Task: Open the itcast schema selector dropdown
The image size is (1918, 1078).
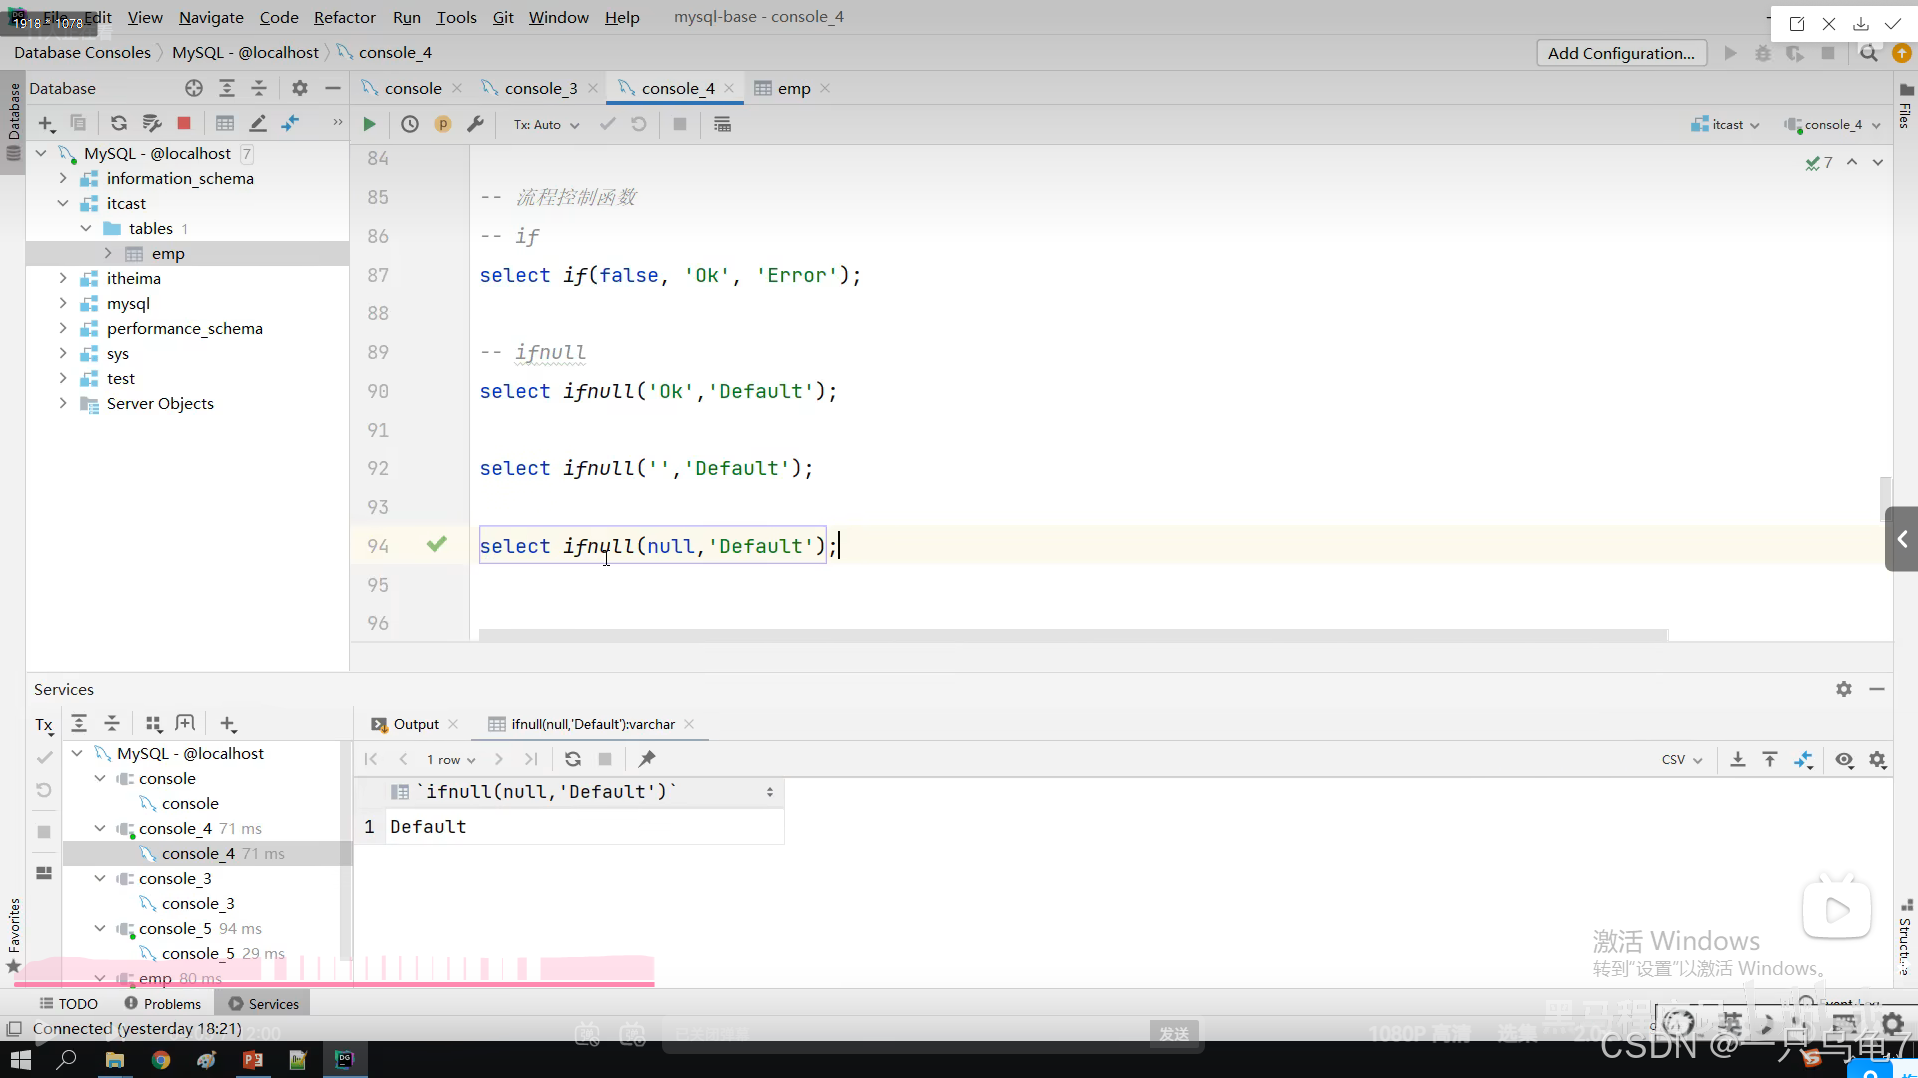Action: click(1725, 125)
